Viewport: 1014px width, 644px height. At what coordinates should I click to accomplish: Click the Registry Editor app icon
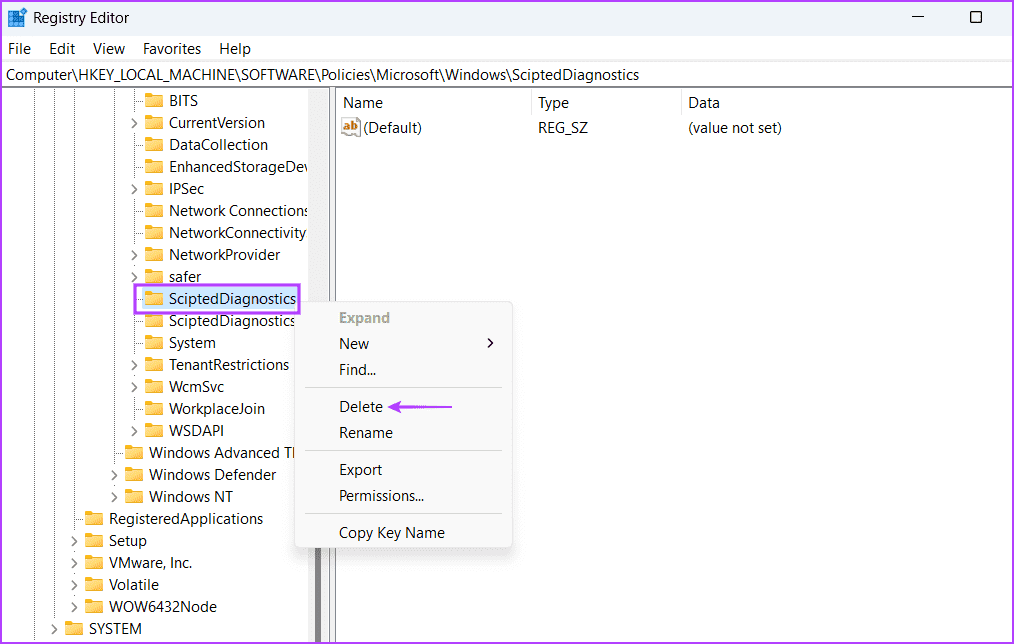17,17
